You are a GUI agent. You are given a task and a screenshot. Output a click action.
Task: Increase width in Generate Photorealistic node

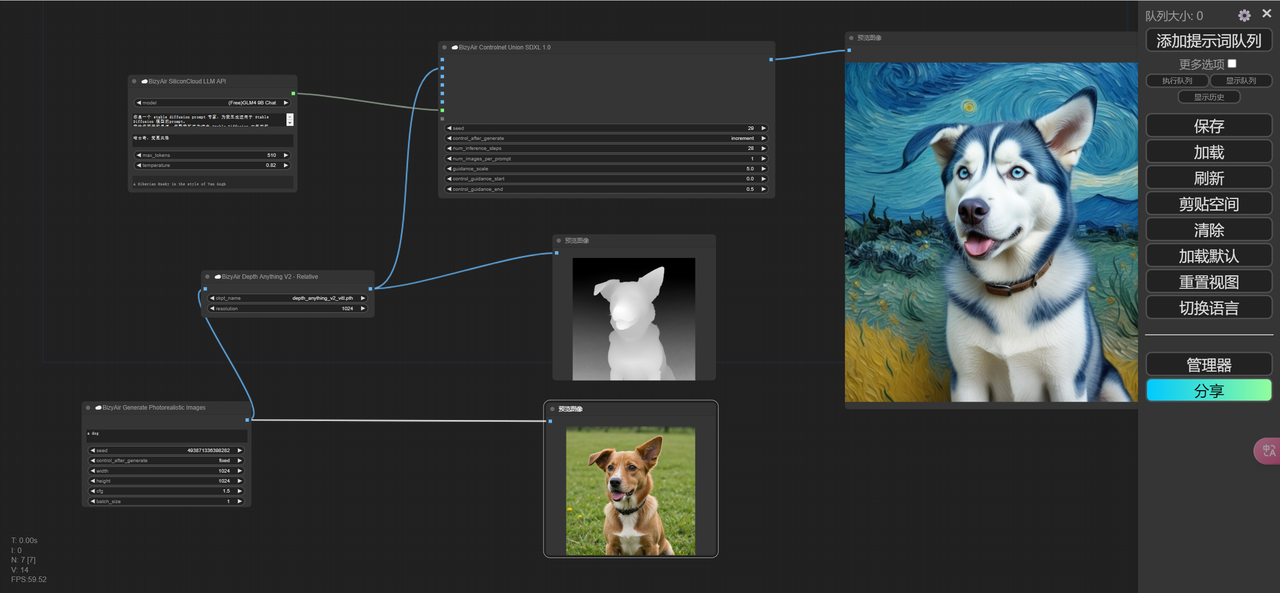pos(240,470)
